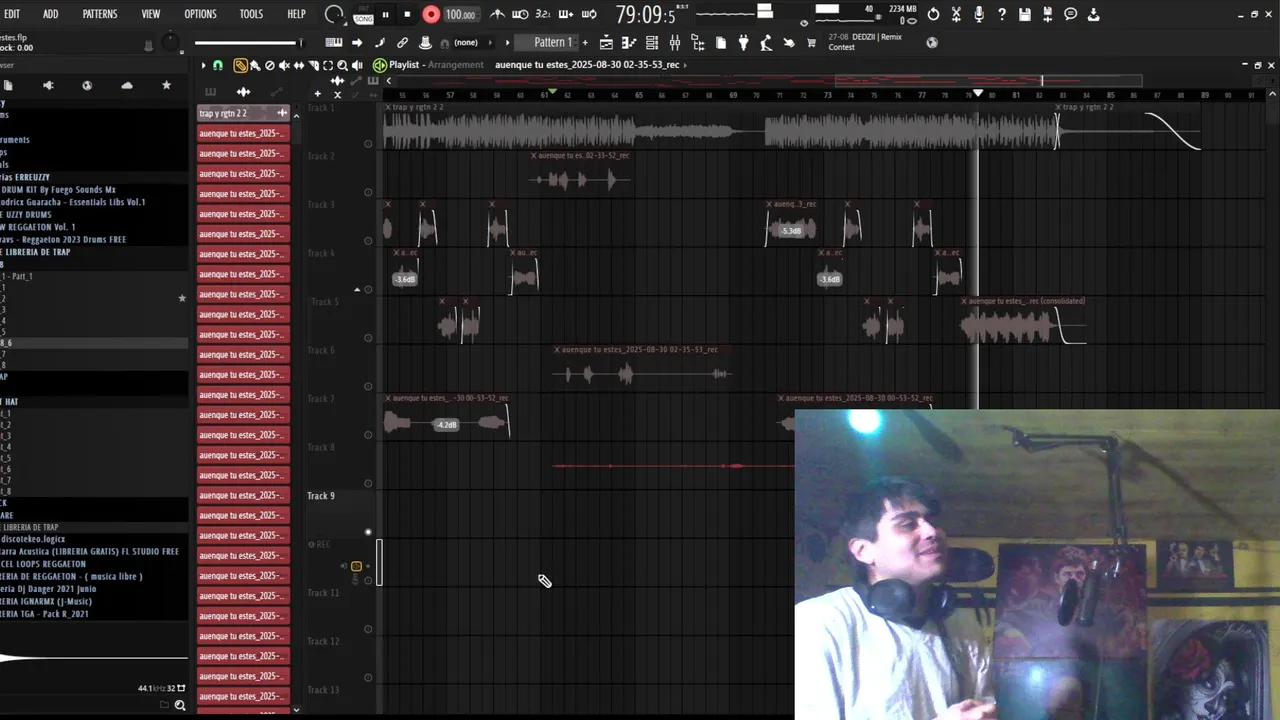This screenshot has height=720, width=1280.
Task: Click the playhead marker on timeline
Action: [978, 94]
